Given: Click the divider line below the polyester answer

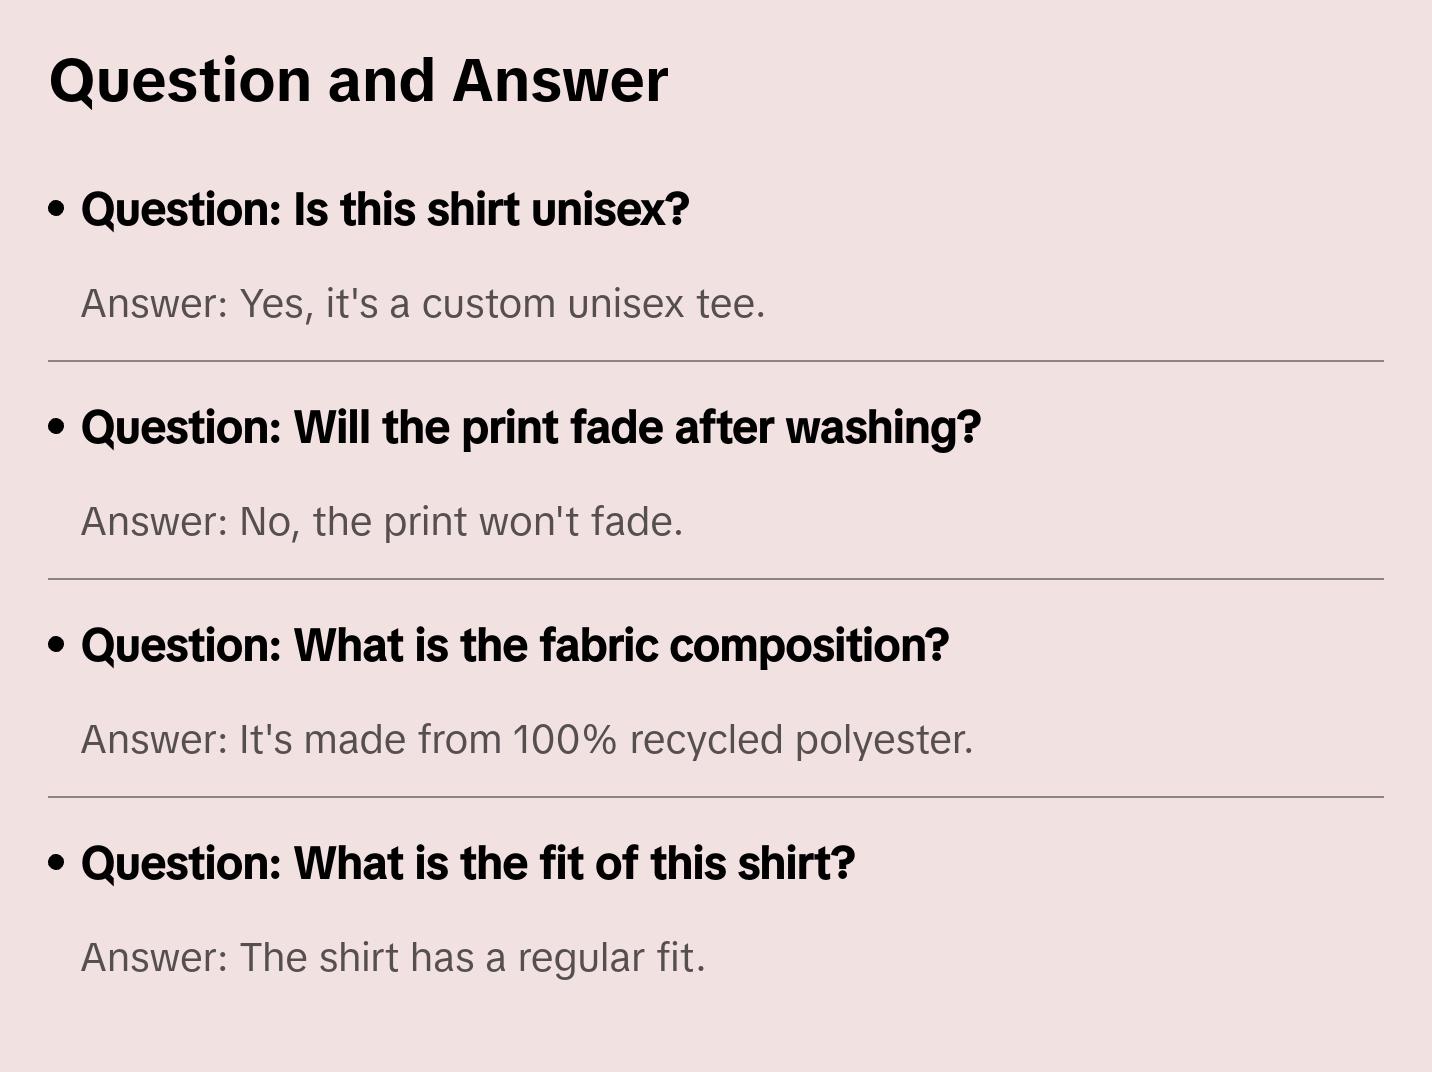Looking at the screenshot, I should point(716,797).
